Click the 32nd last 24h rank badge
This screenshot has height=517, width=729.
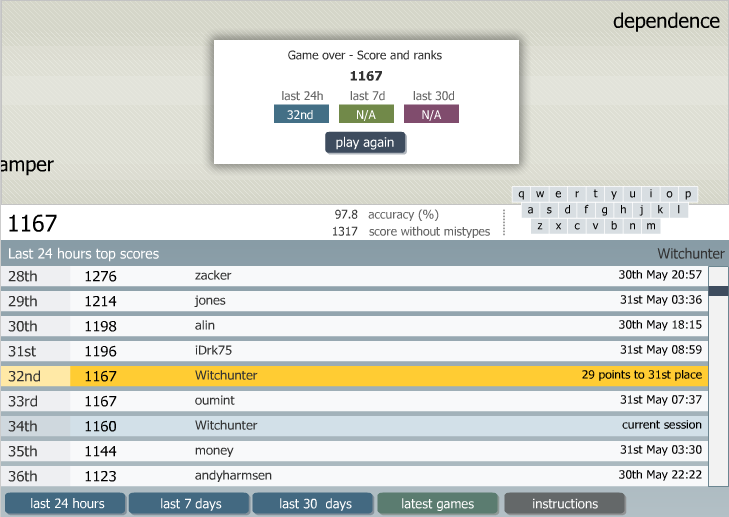pos(301,114)
